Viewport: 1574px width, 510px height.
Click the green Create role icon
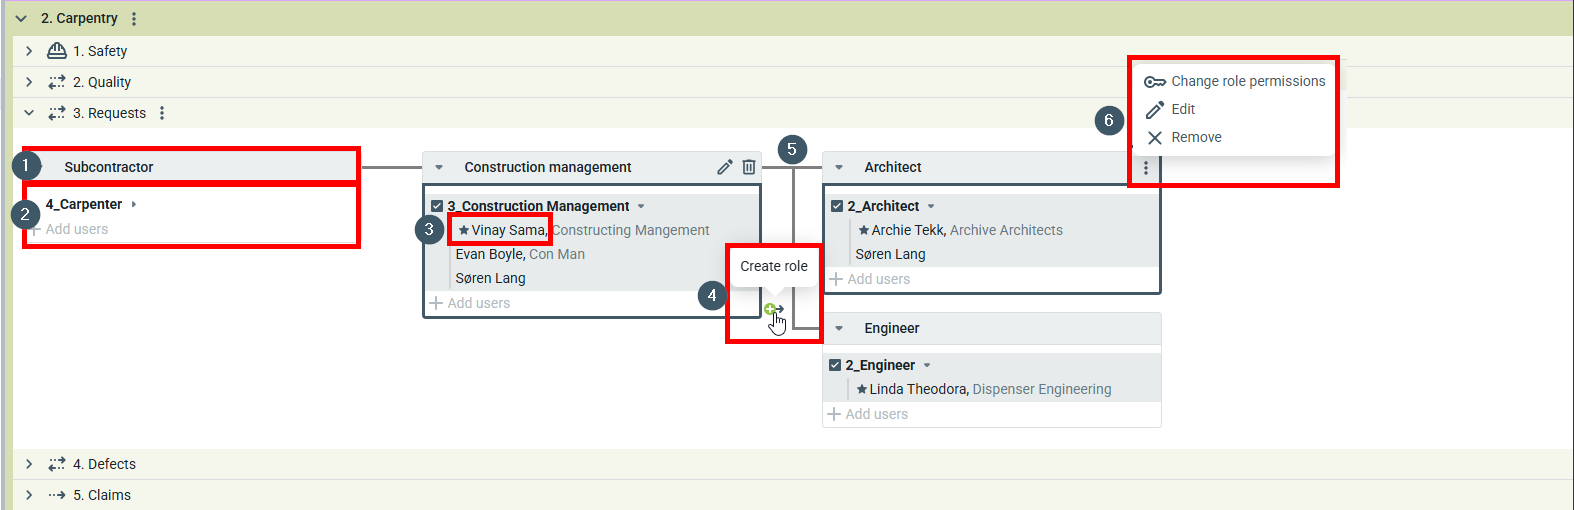point(771,310)
